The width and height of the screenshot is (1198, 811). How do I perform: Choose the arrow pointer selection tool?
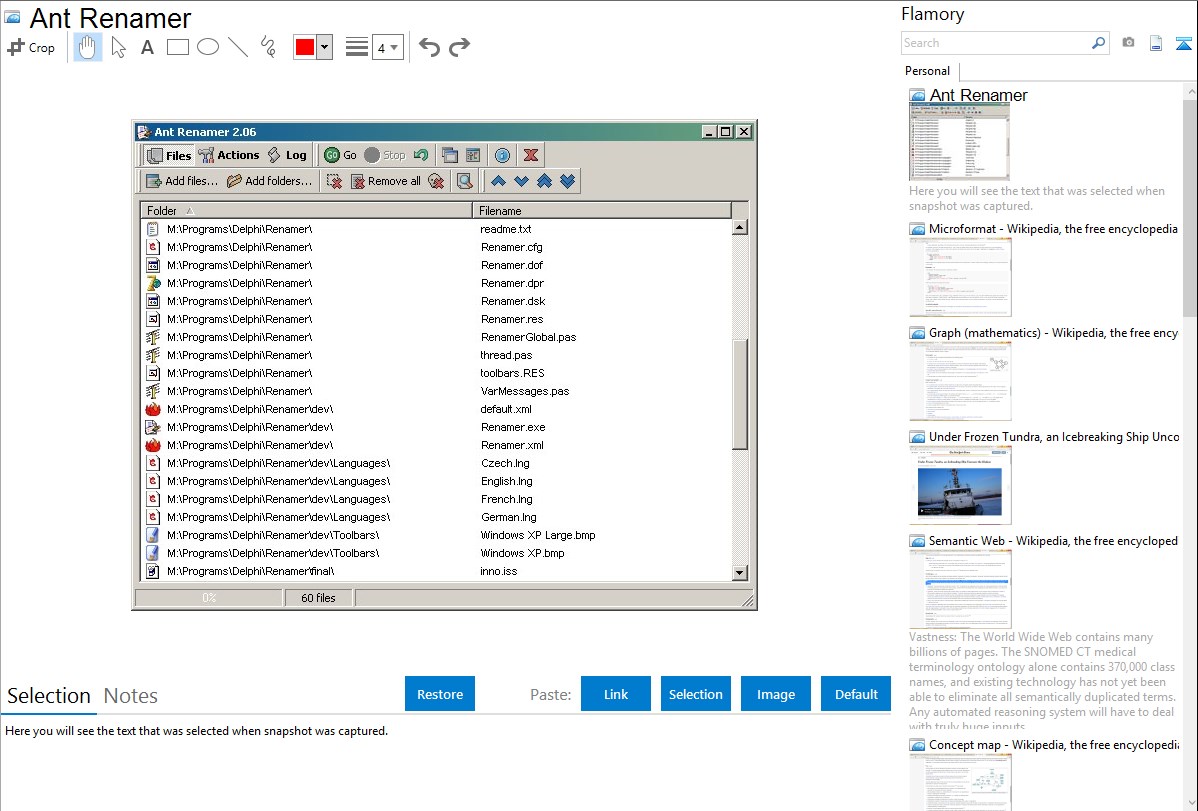[118, 47]
